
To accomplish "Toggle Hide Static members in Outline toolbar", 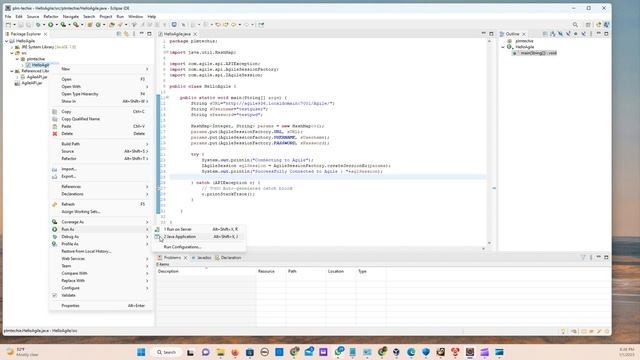I will coord(568,34).
